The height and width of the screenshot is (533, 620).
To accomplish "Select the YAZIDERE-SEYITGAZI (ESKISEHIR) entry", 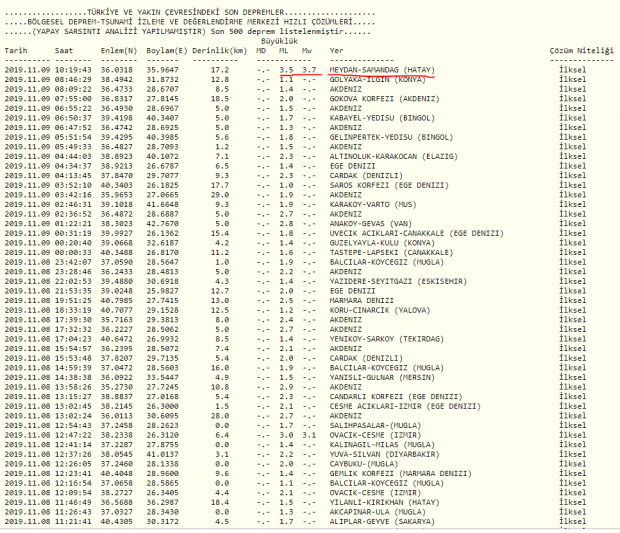I will pyautogui.click(x=398, y=281).
